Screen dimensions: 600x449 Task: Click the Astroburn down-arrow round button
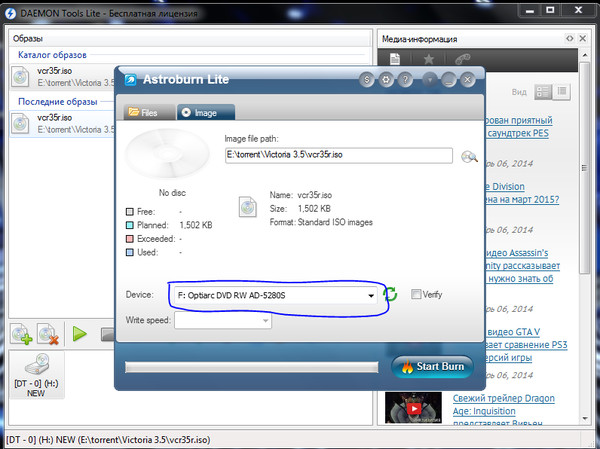click(430, 80)
